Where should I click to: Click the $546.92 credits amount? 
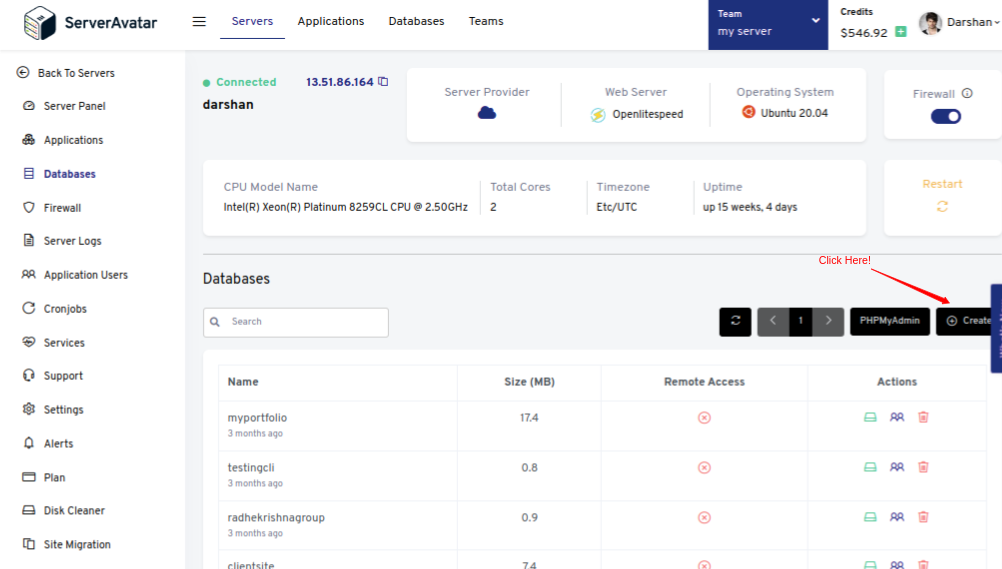[864, 33]
